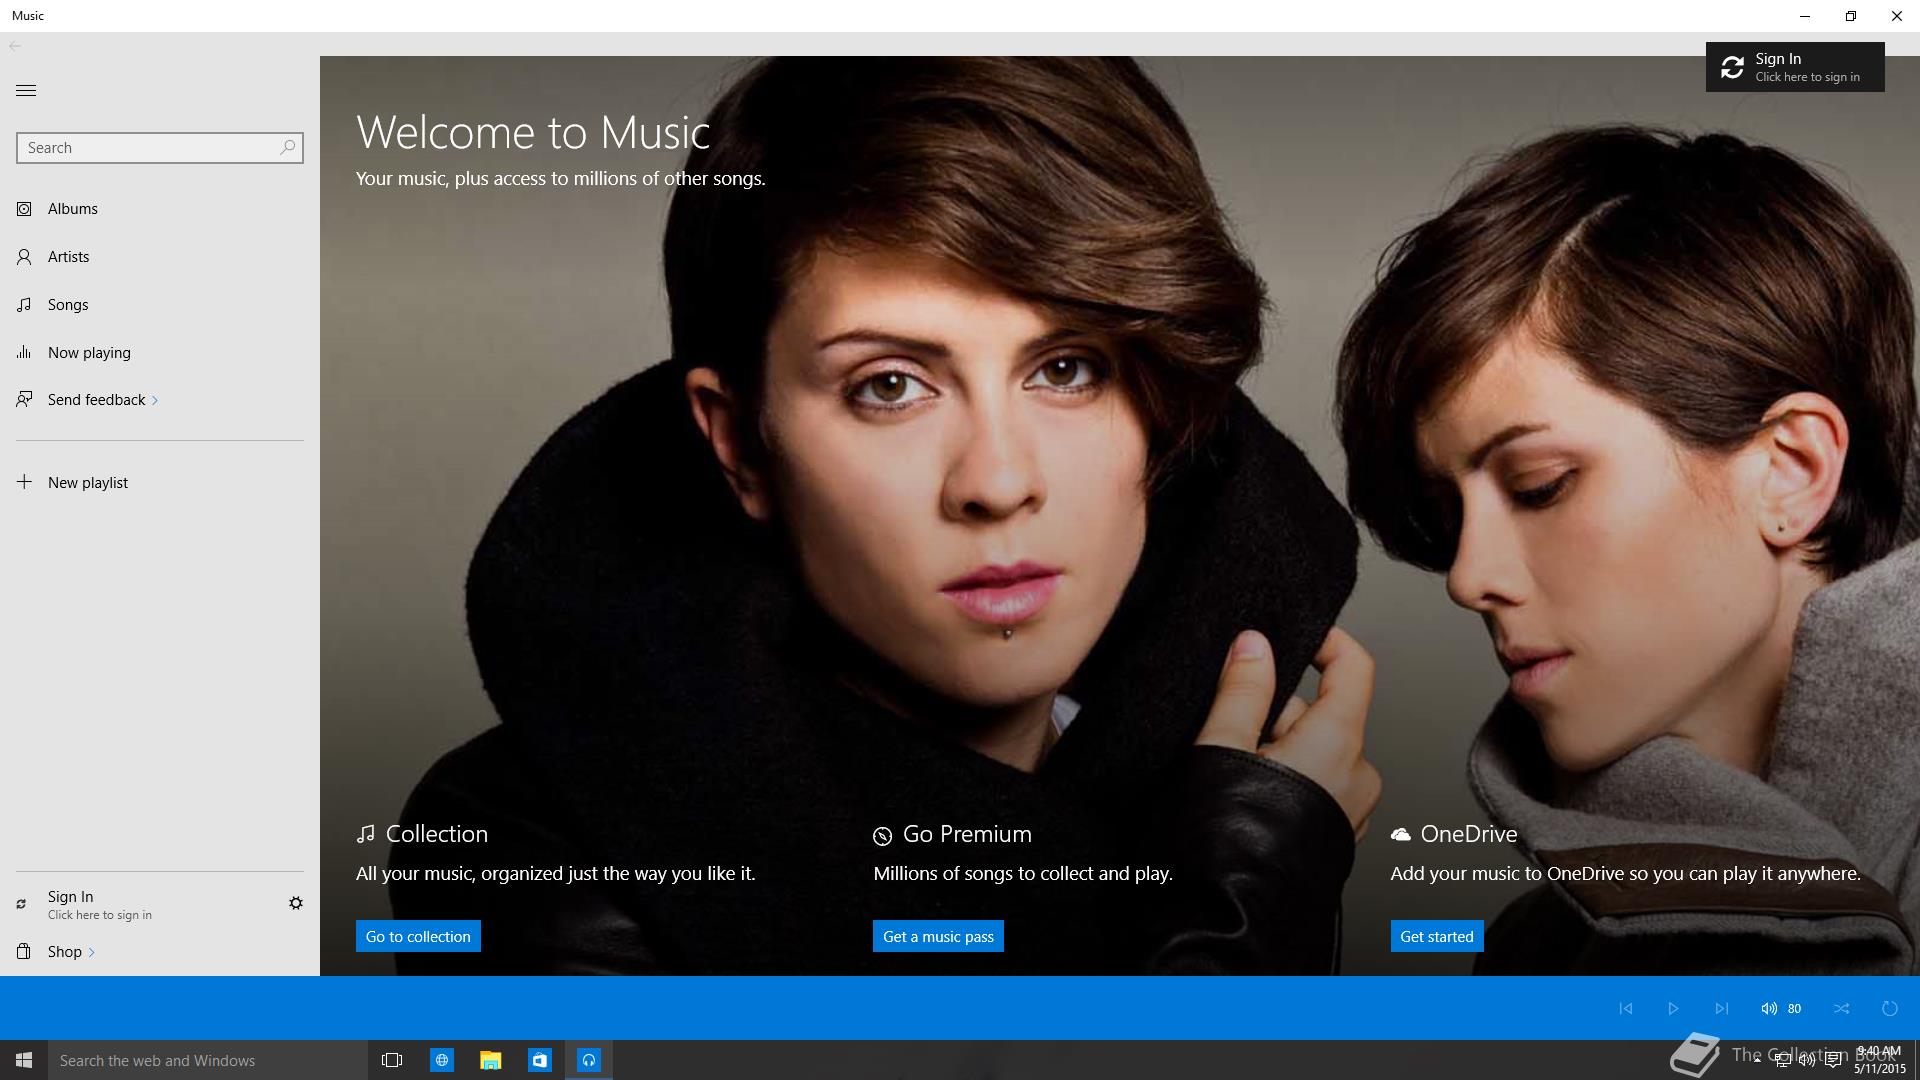1920x1080 pixels.
Task: Click the sidebar sync icon beside Sign In
Action: [21, 904]
